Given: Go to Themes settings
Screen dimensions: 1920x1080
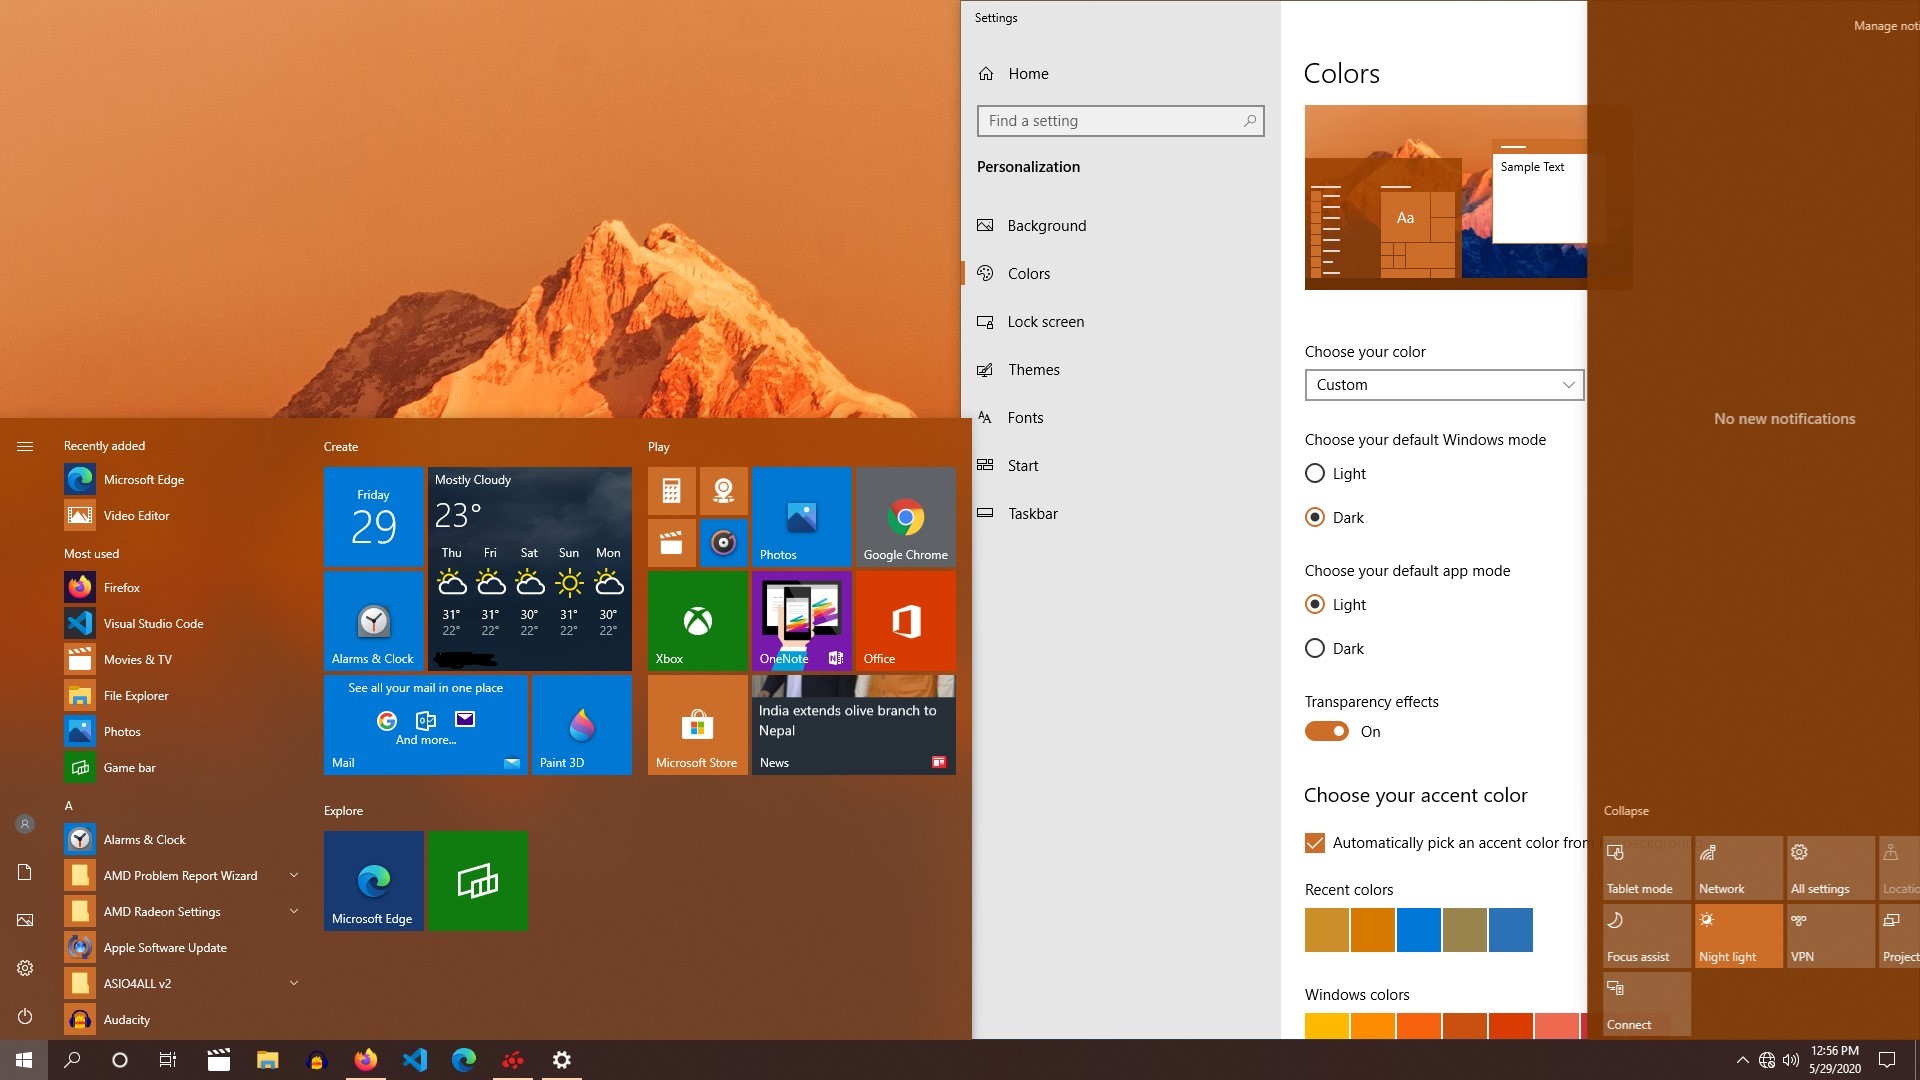Looking at the screenshot, I should pyautogui.click(x=1032, y=369).
